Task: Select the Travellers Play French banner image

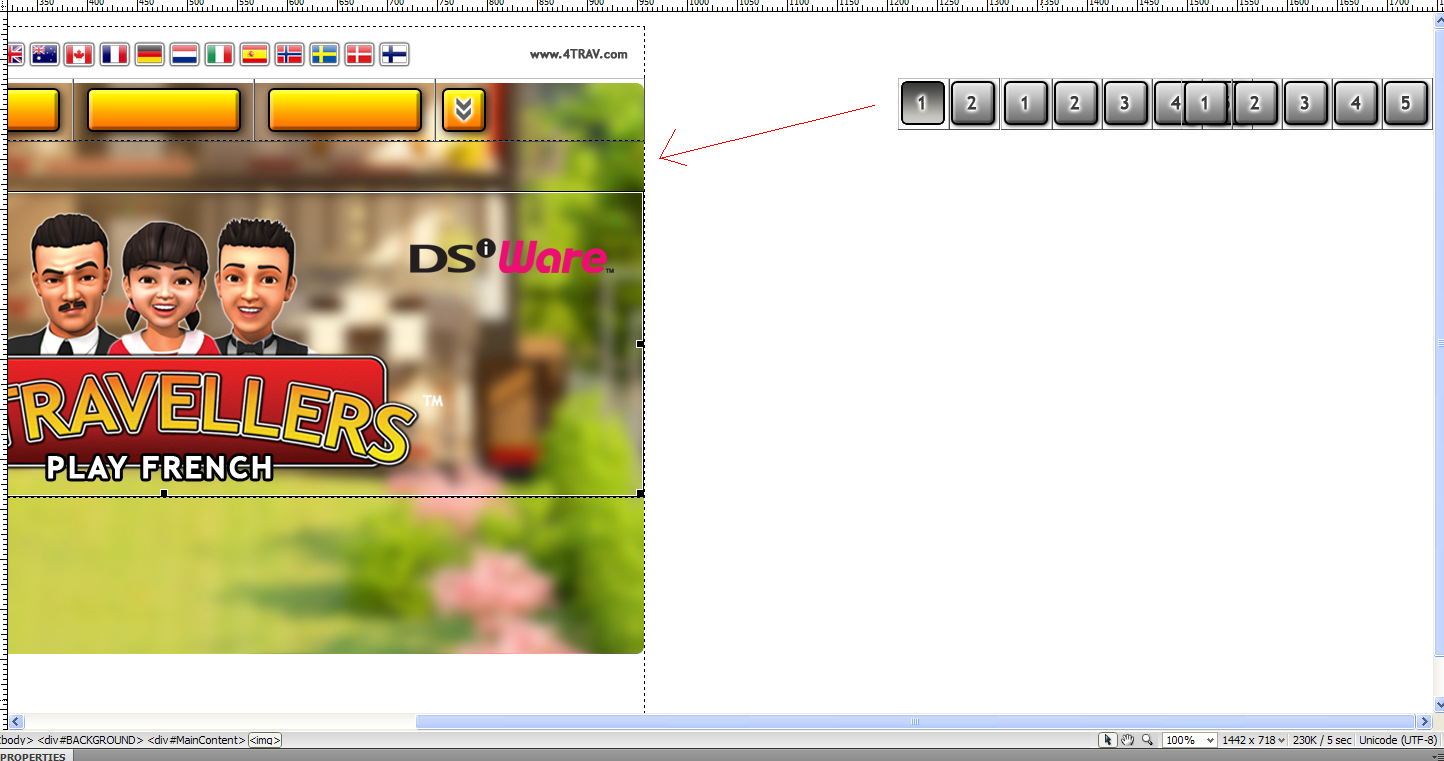Action: point(325,343)
